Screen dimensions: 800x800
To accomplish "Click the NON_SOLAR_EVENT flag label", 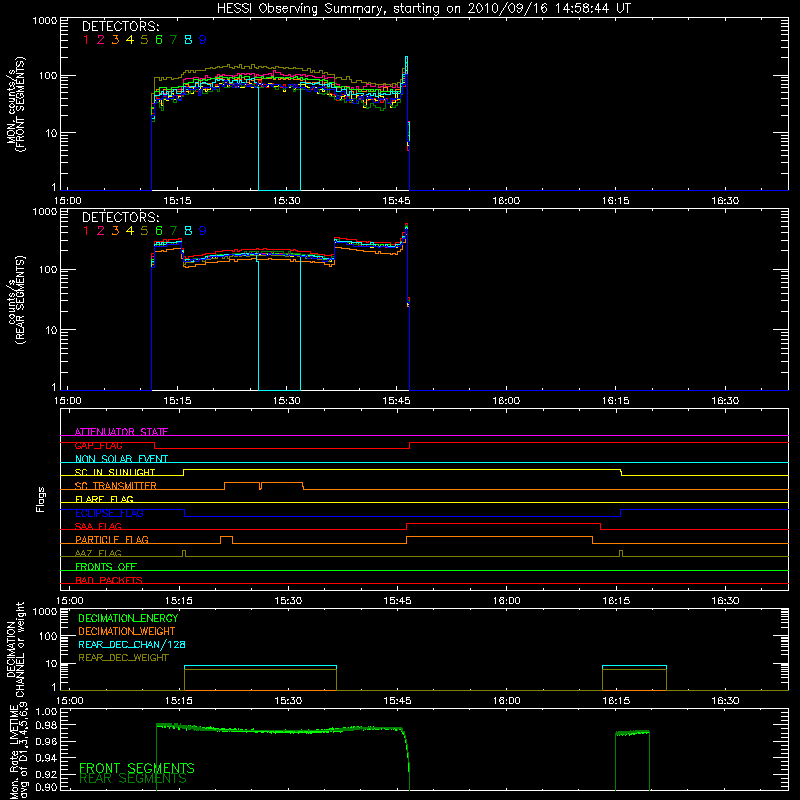I will tap(121, 459).
